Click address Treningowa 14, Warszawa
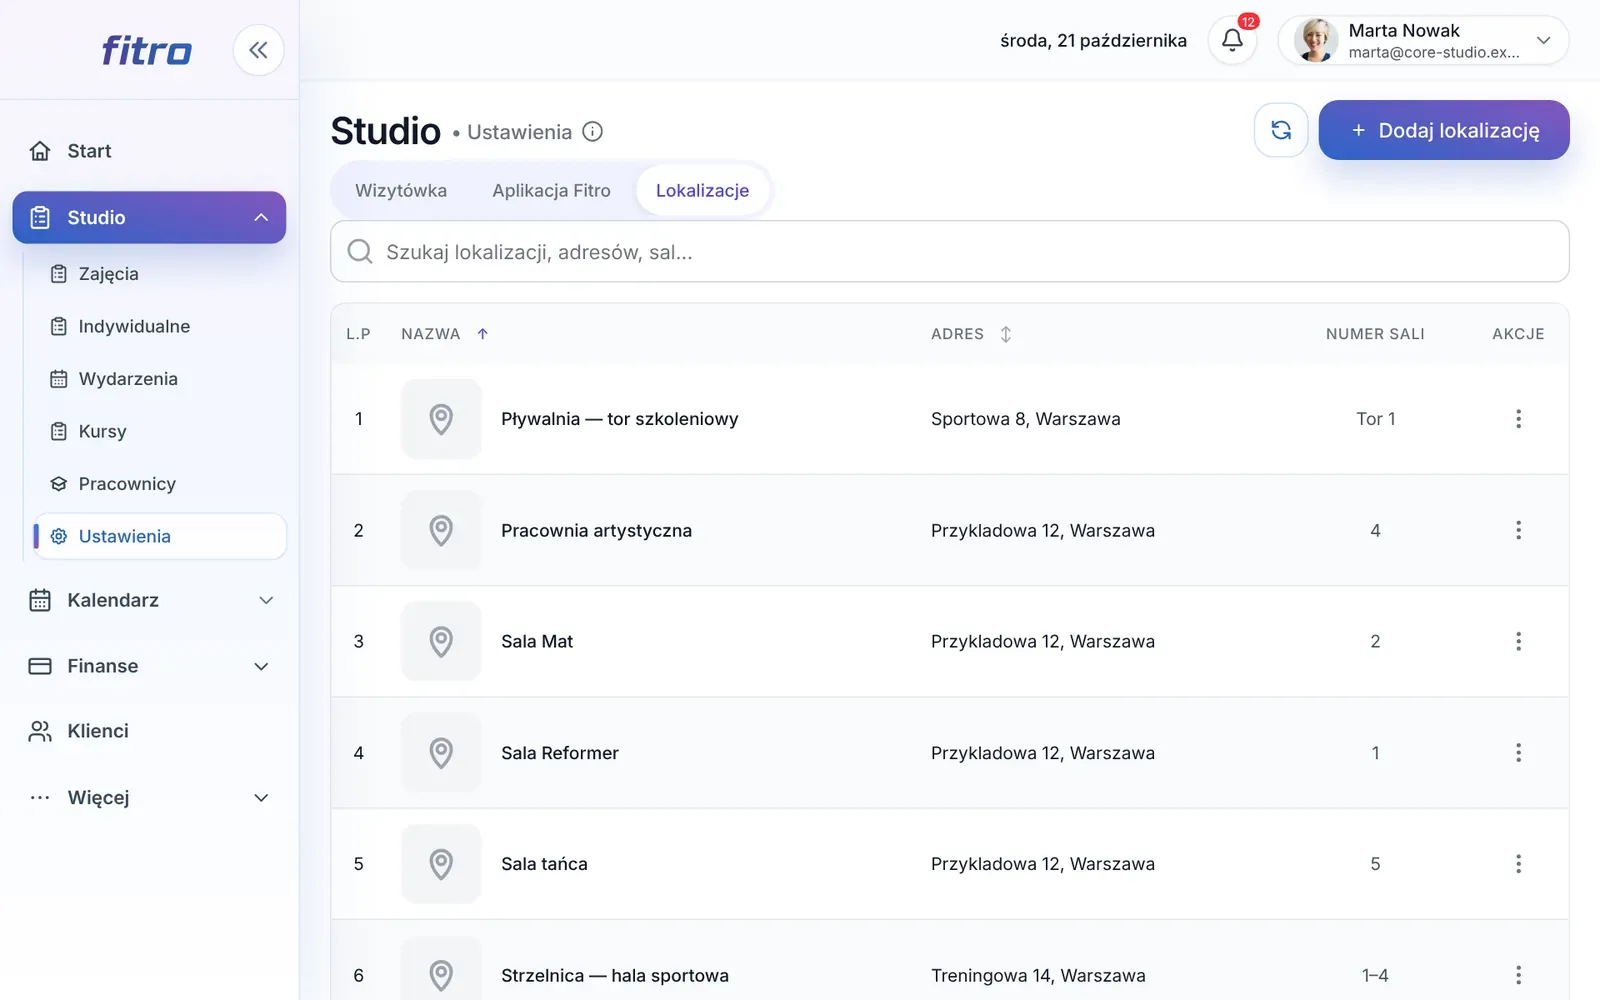This screenshot has height=1000, width=1600. coord(1038,975)
